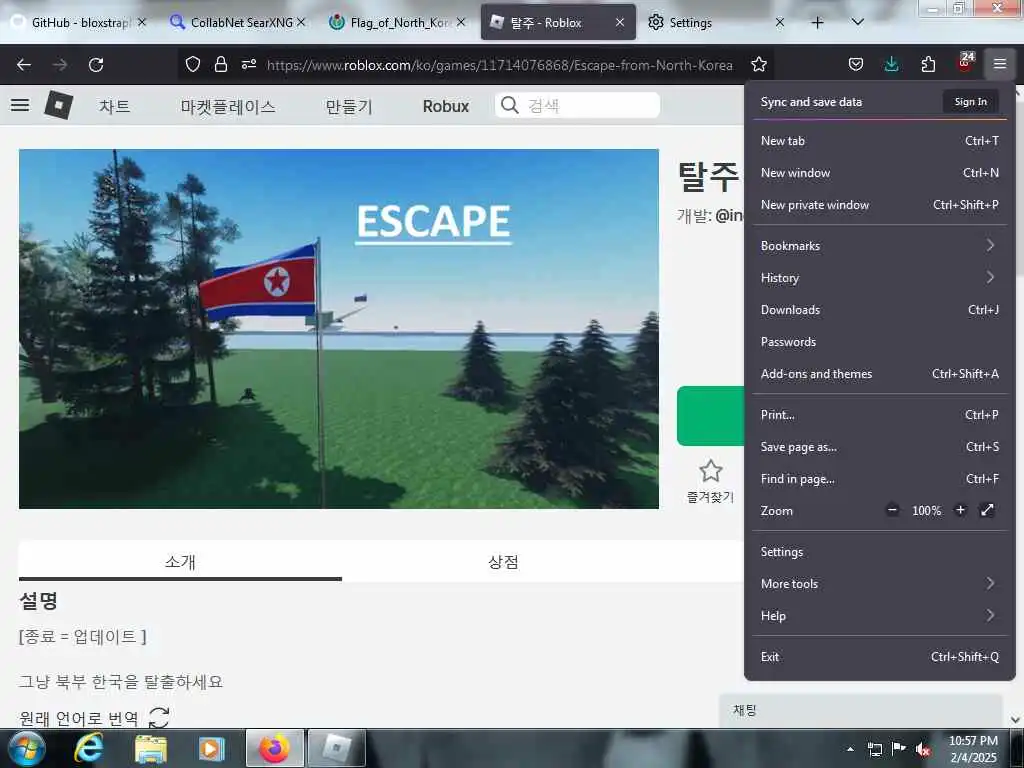Choose New window in the menu
Screen dimensions: 1024x768
pyautogui.click(x=879, y=172)
